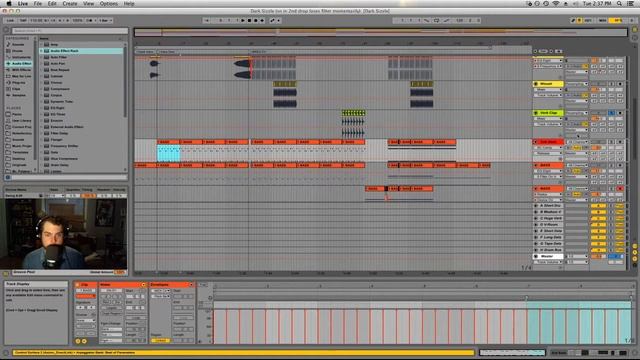
Task: Select the Audio Effects category
Action: pos(18,64)
